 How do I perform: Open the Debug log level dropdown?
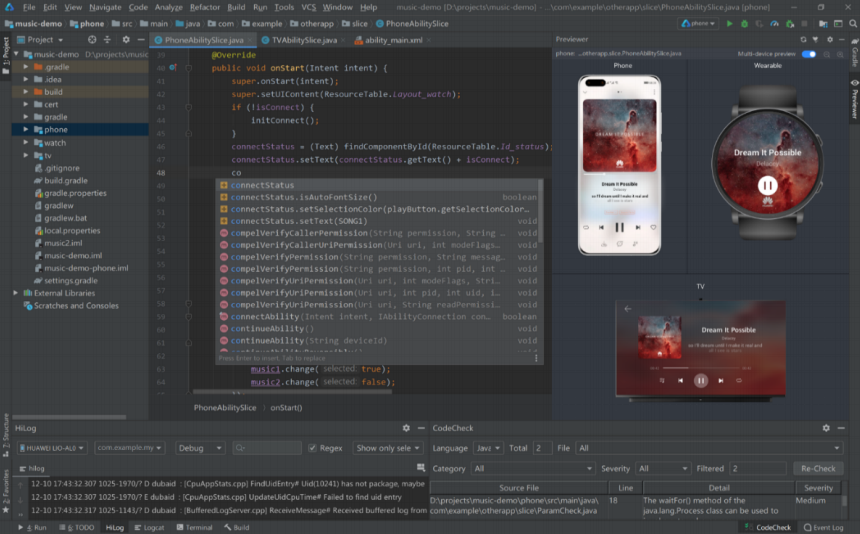[x=200, y=448]
